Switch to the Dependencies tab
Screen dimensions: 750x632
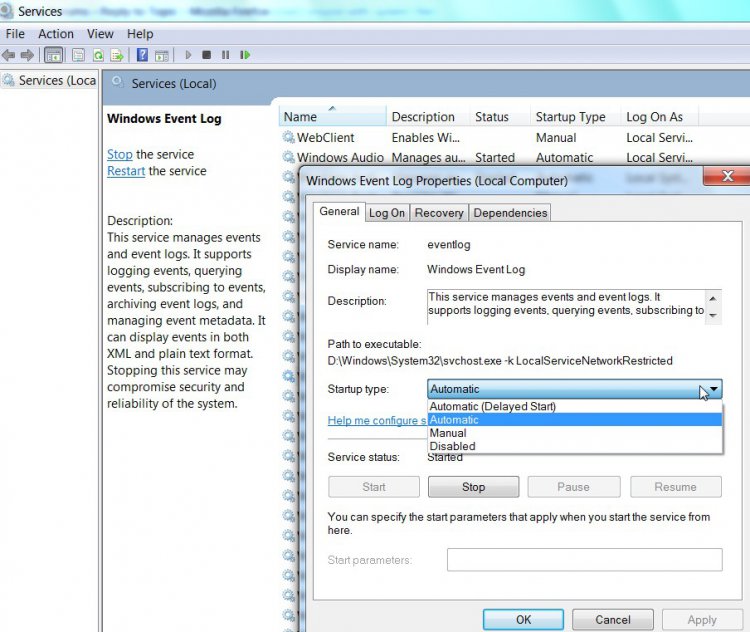(x=510, y=213)
